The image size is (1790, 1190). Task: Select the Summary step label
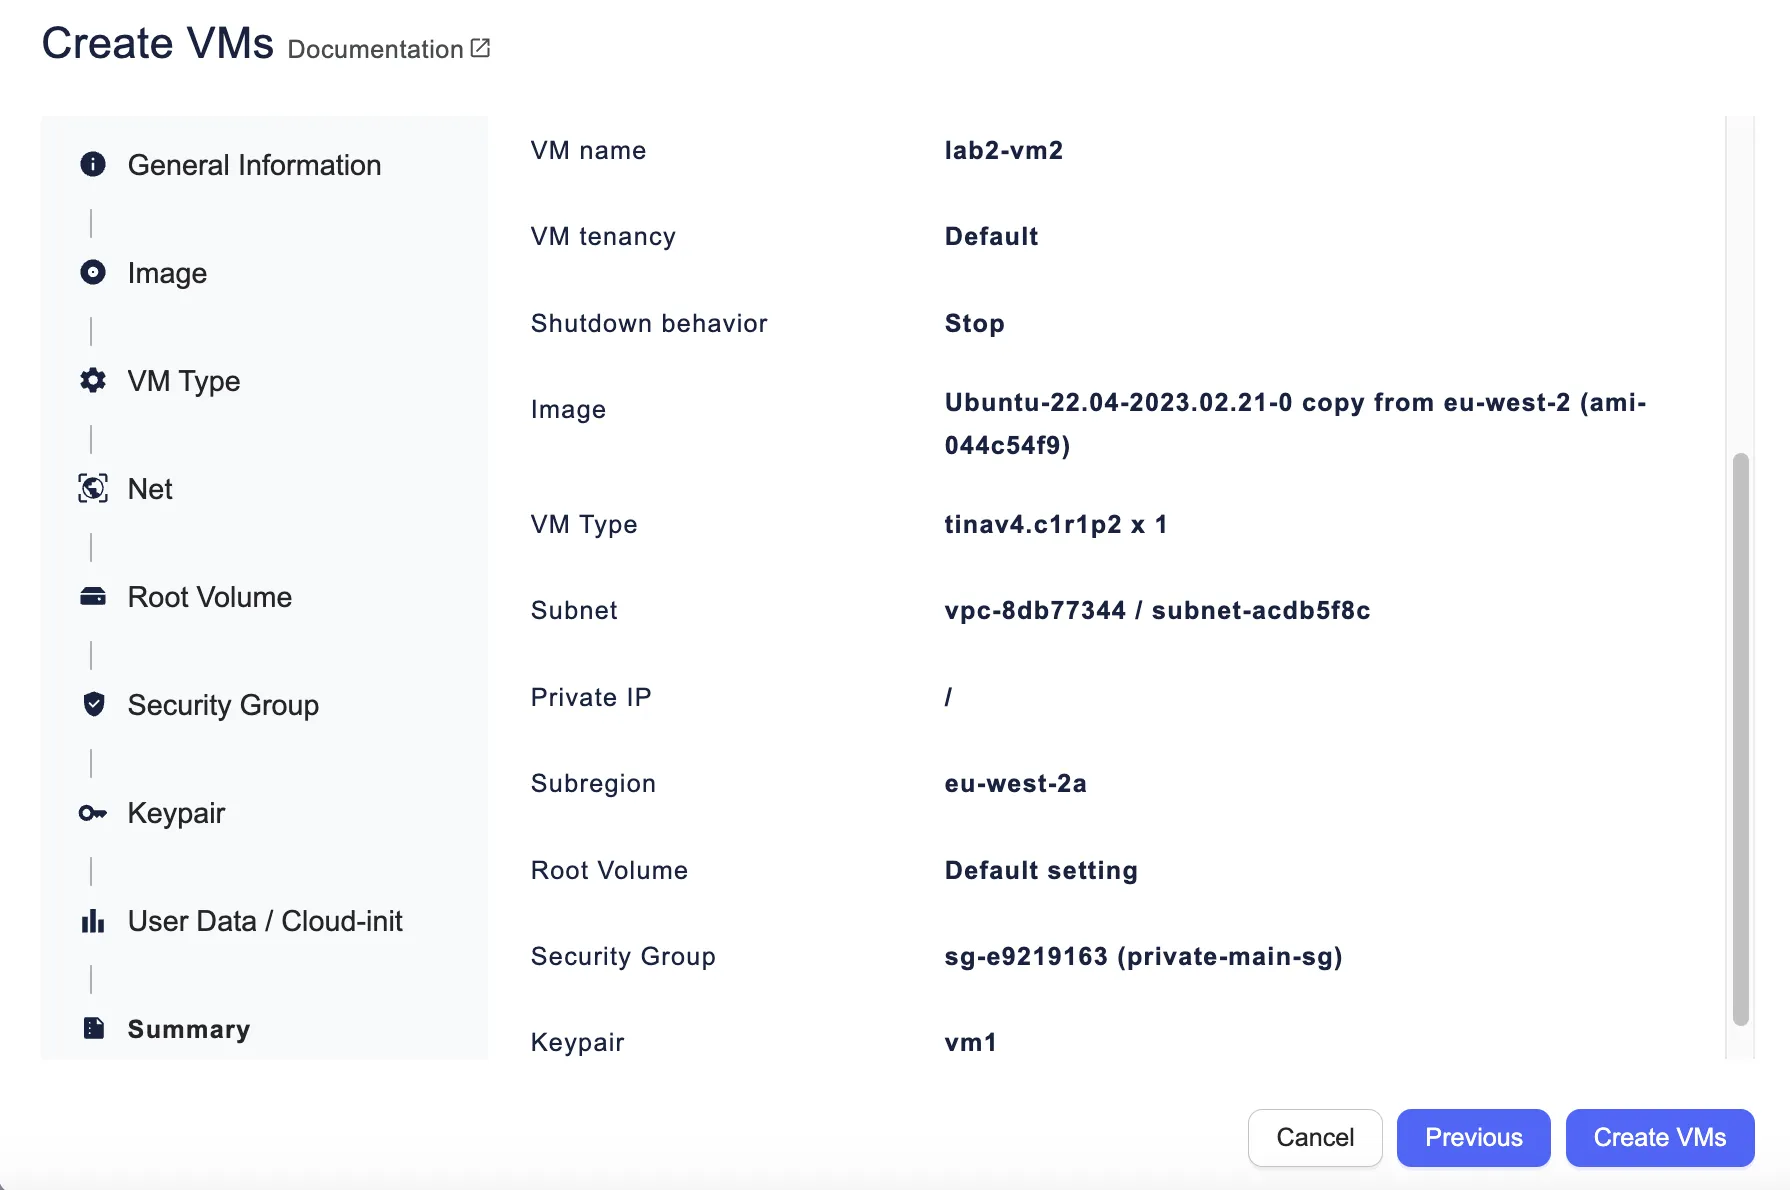(x=189, y=1029)
